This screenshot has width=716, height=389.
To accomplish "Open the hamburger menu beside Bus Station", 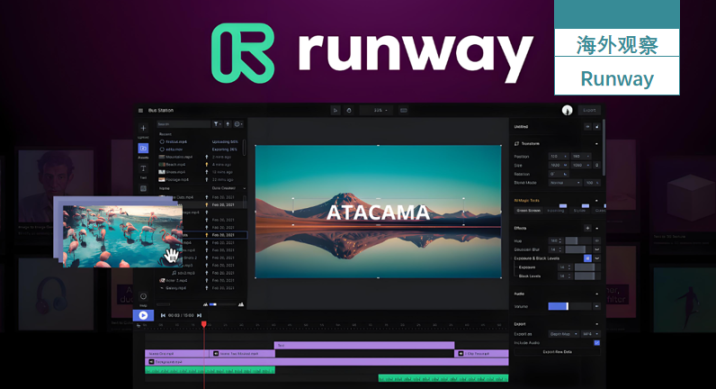I will (141, 110).
